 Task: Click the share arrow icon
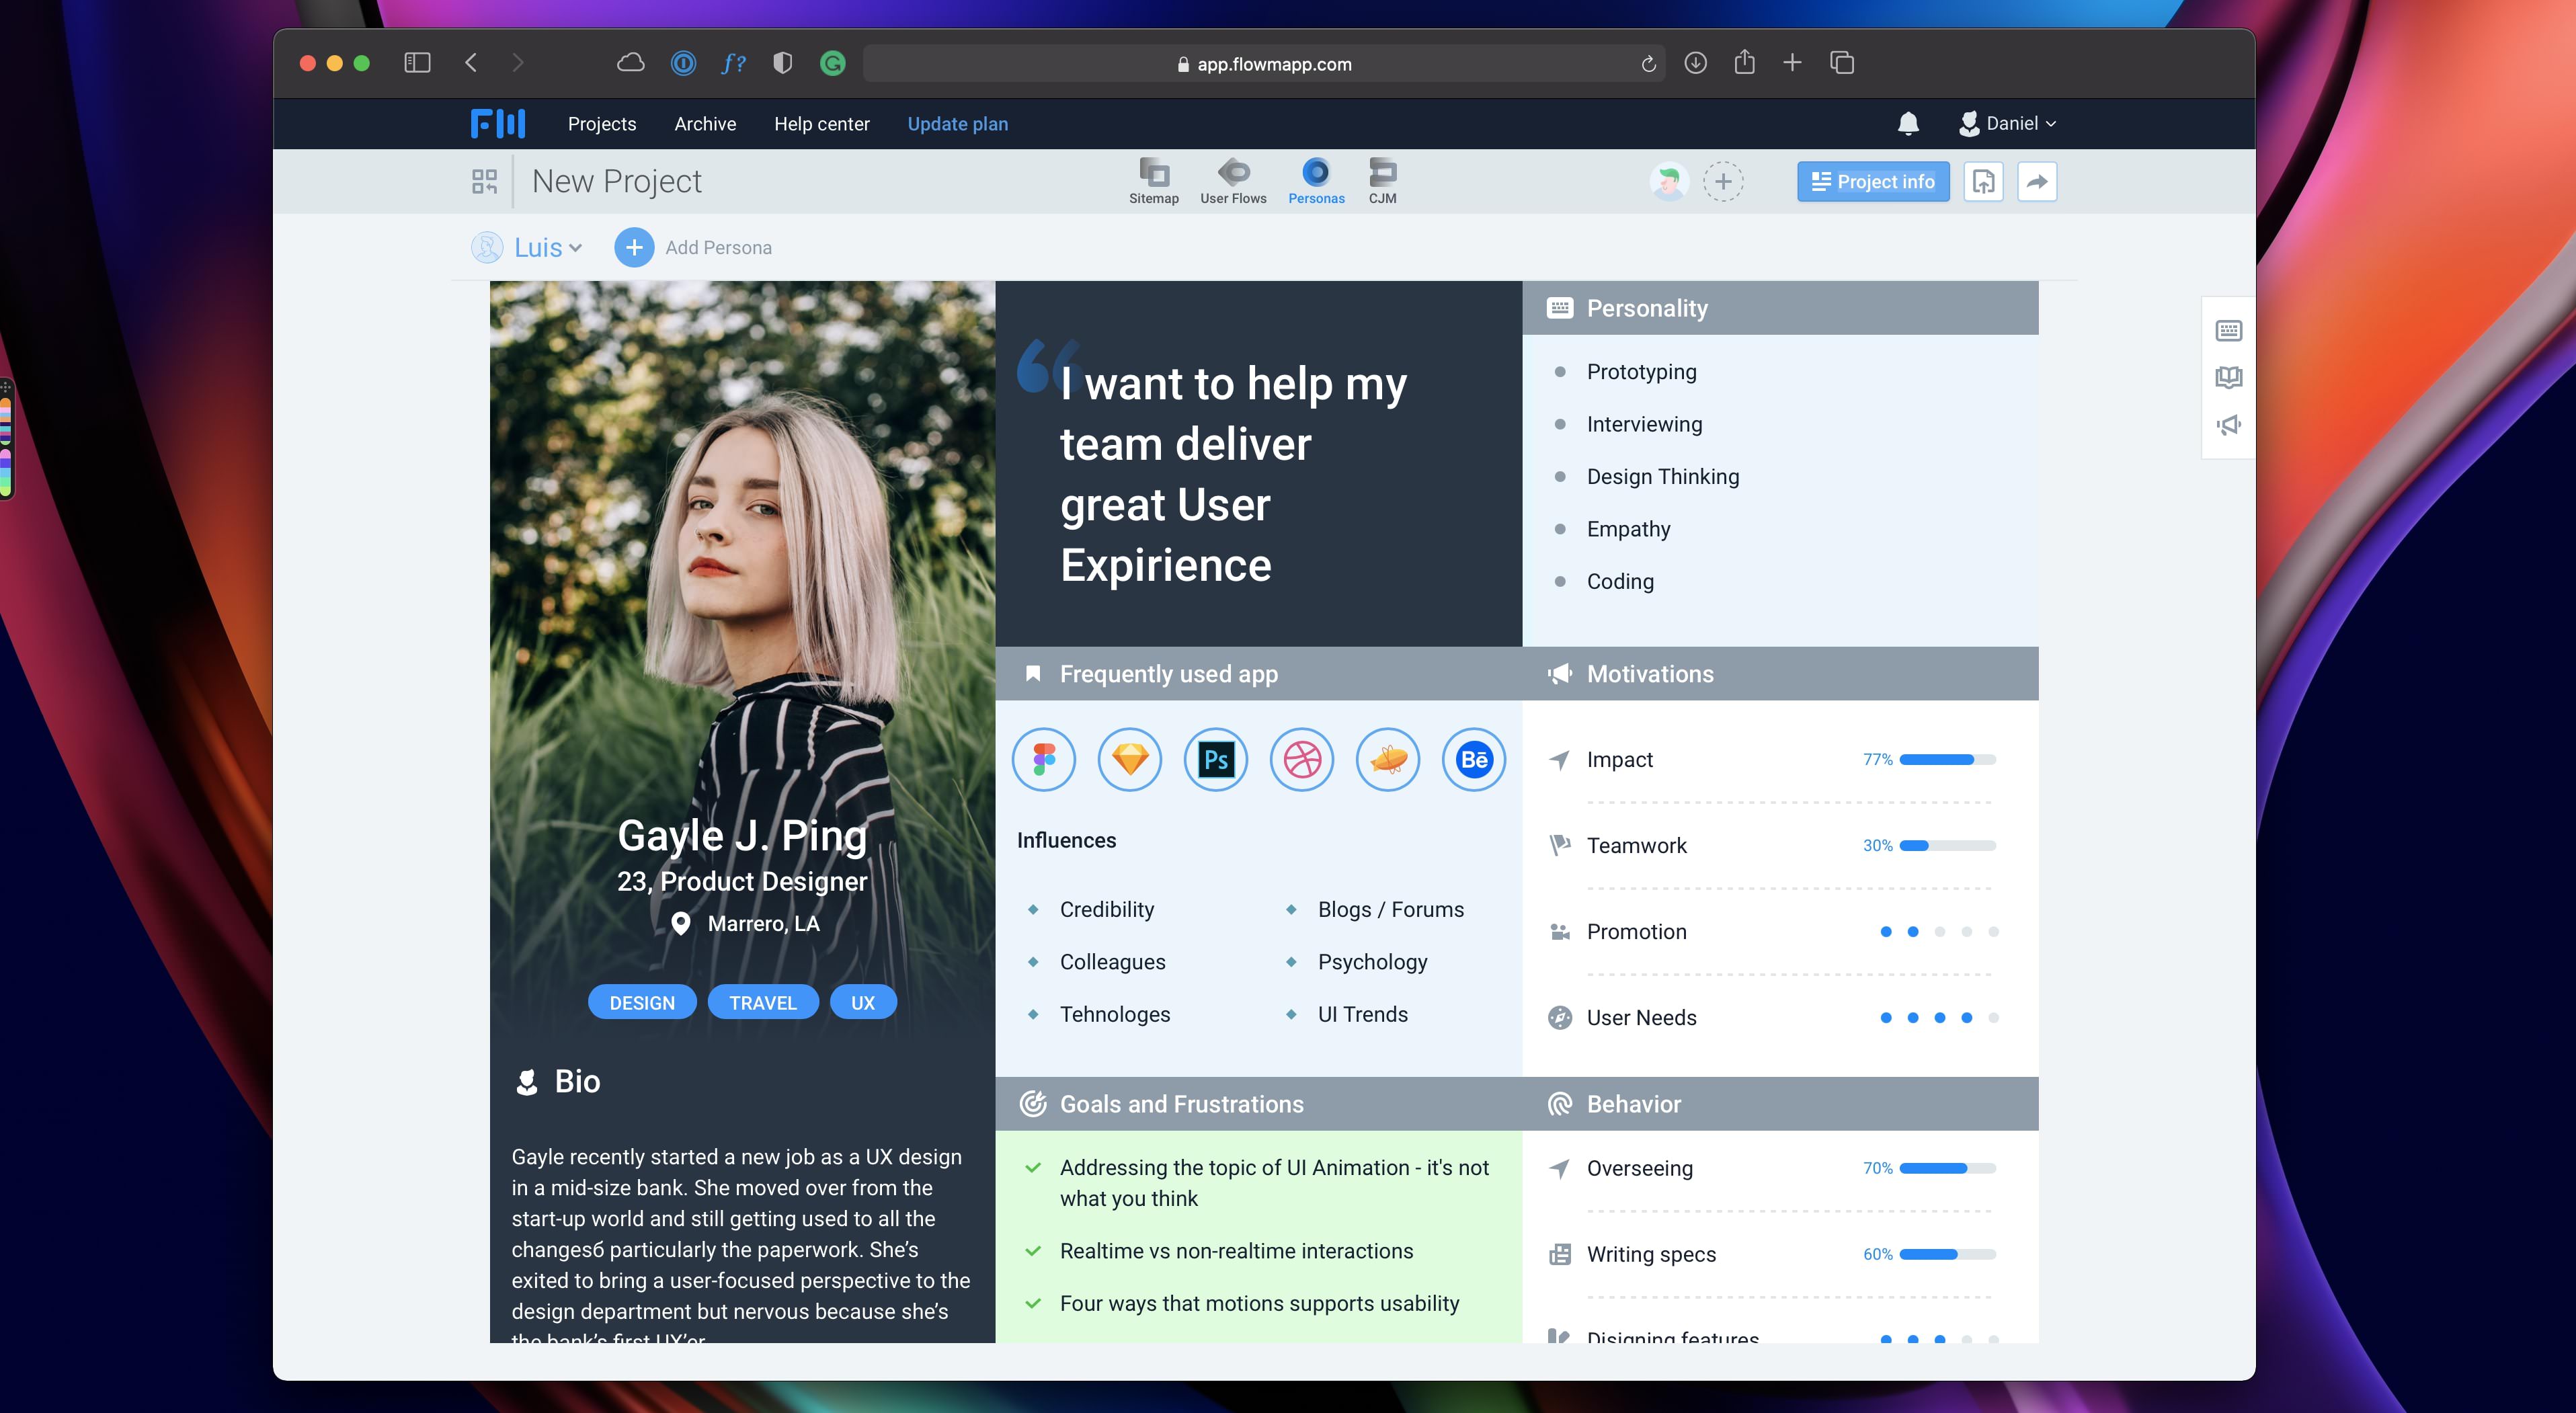point(2036,181)
